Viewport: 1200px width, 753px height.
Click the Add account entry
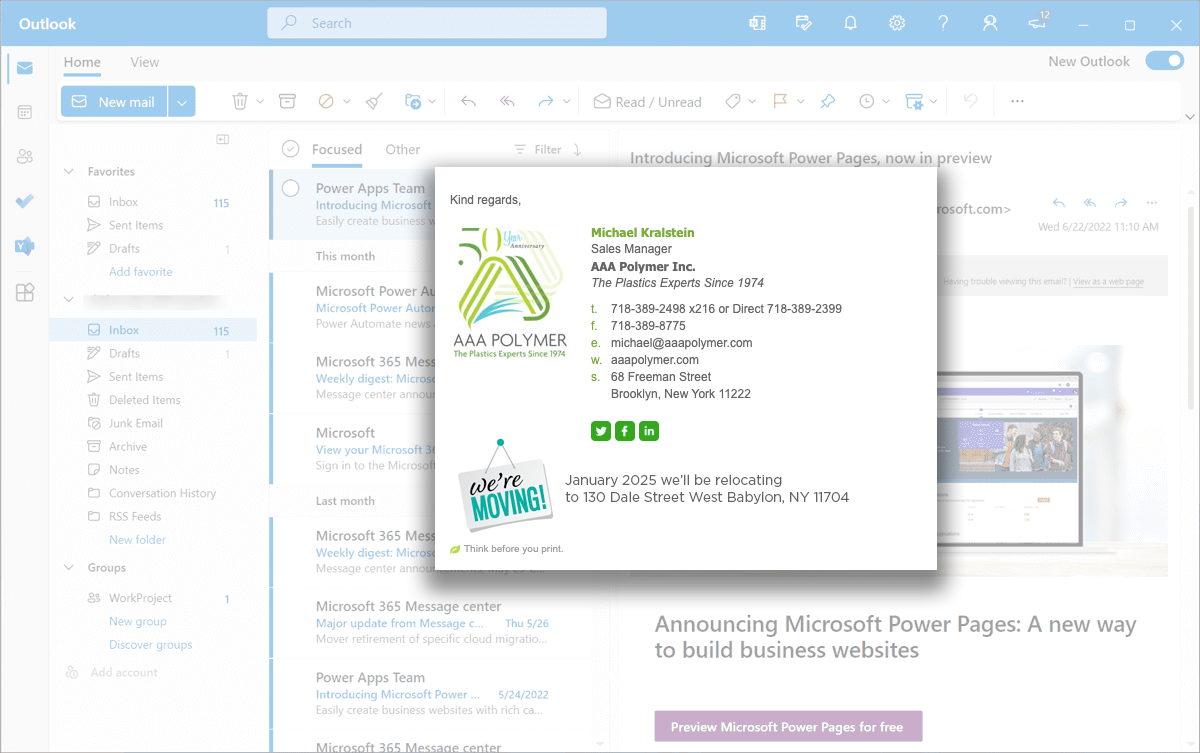tap(124, 672)
